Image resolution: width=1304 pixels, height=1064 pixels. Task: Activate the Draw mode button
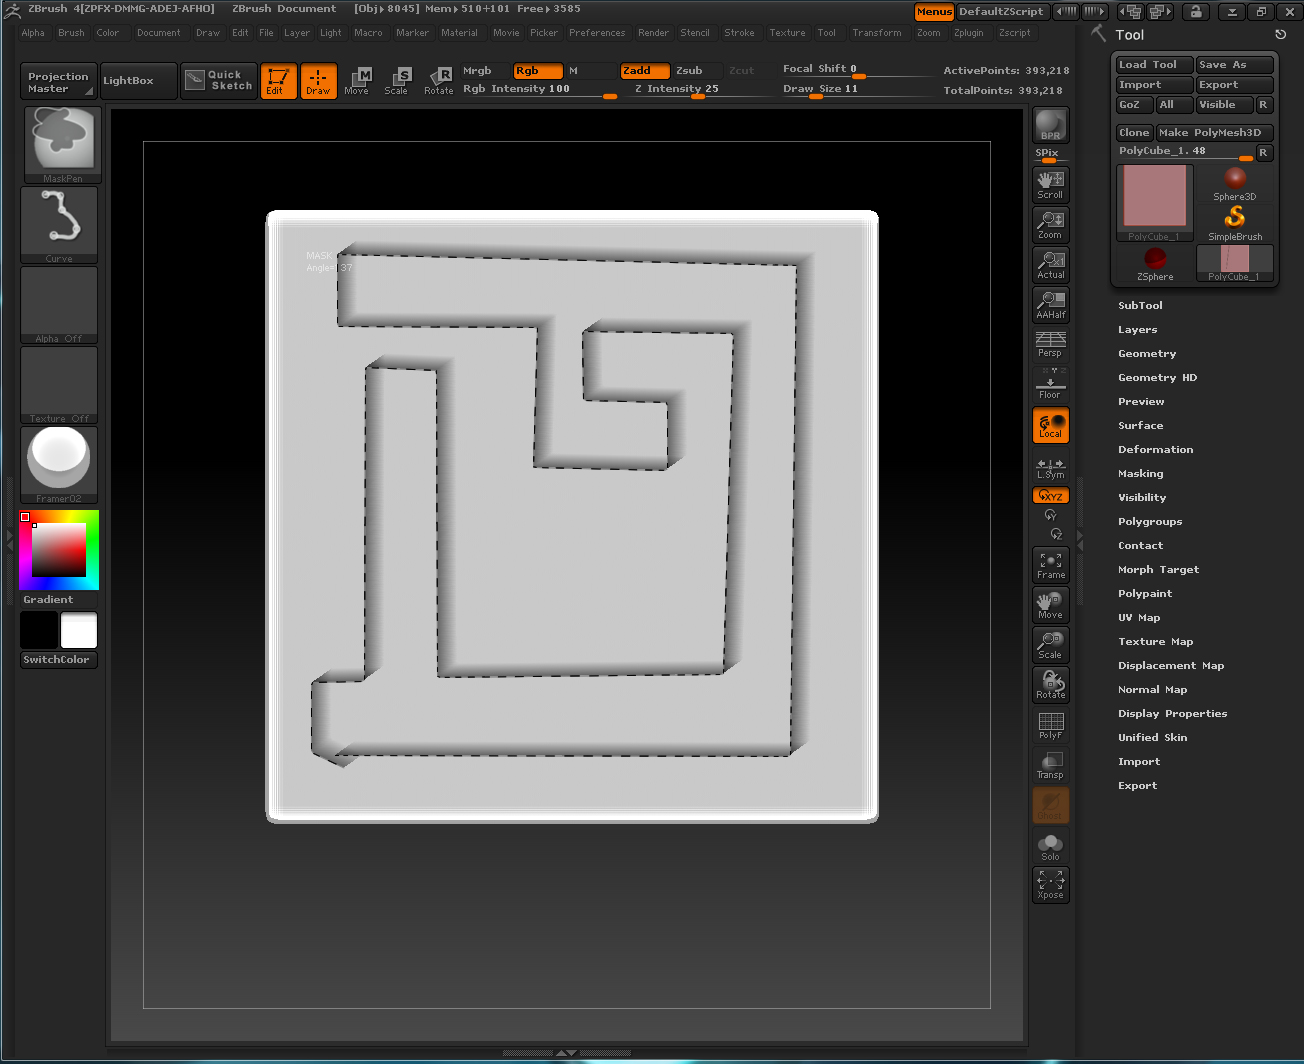coord(318,81)
